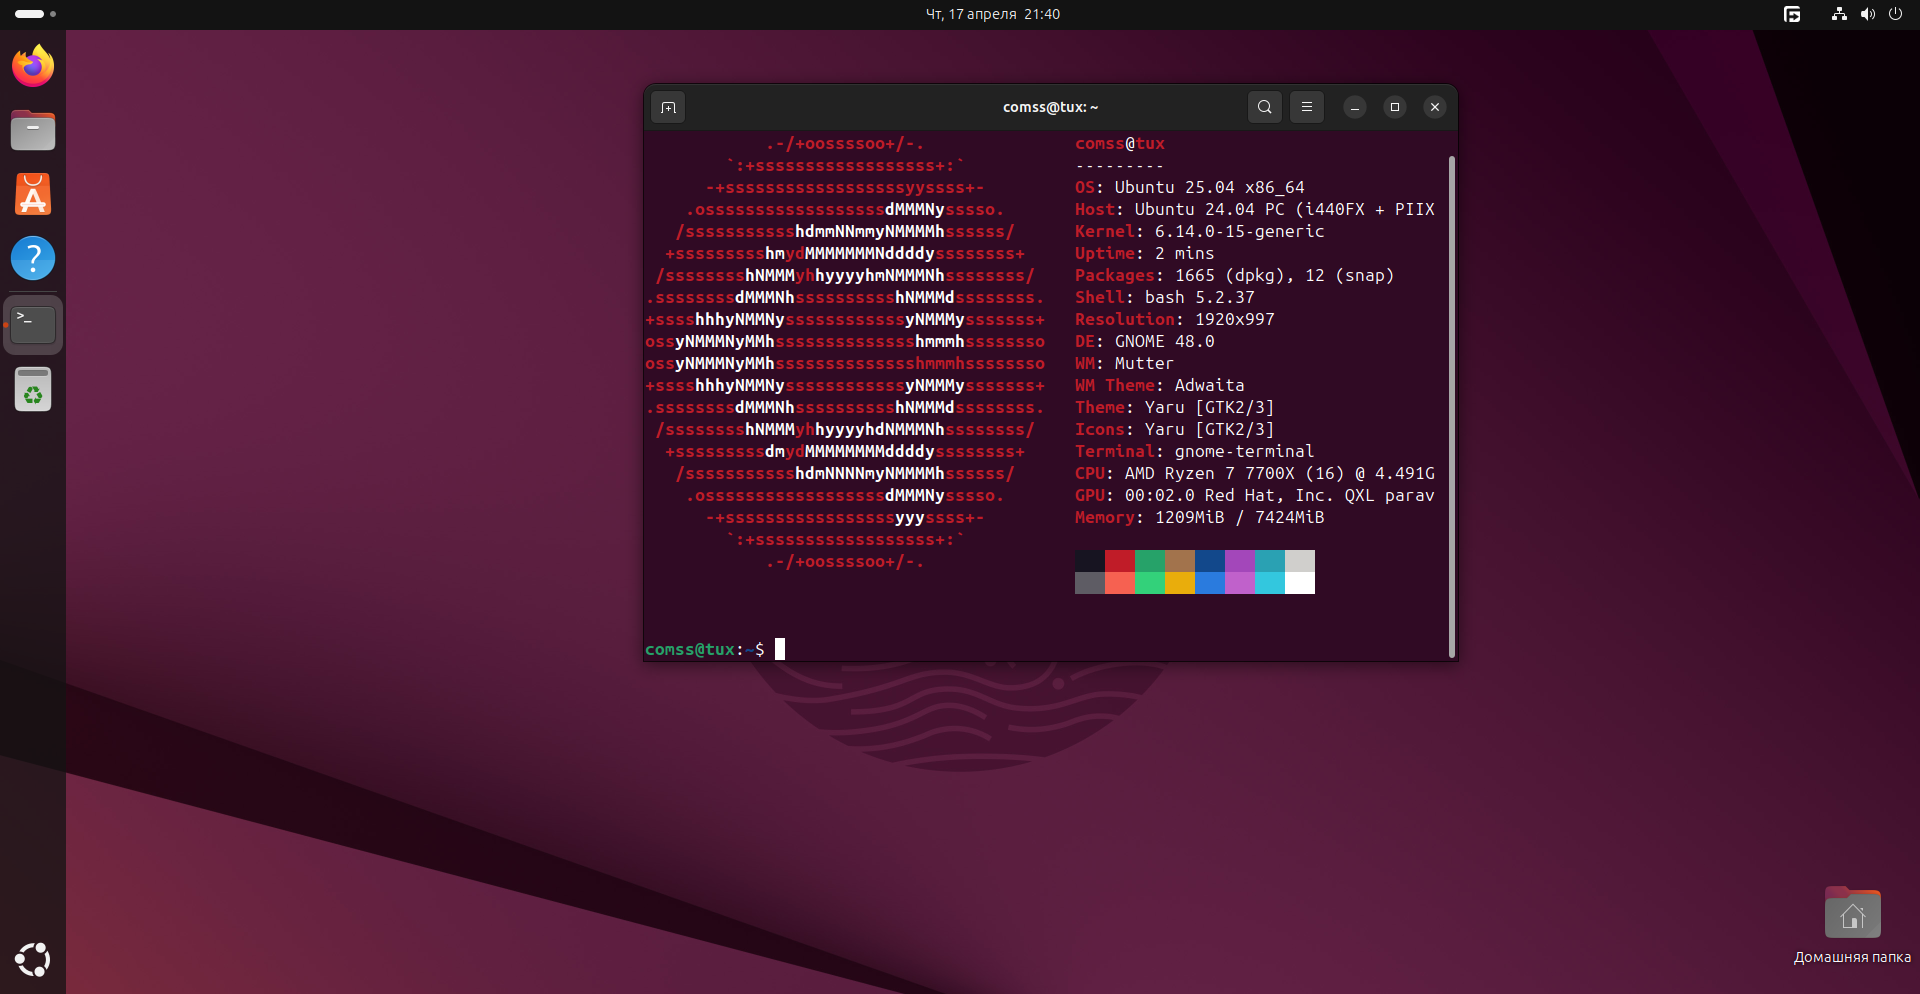Open the Files manager in the dock

click(33, 130)
